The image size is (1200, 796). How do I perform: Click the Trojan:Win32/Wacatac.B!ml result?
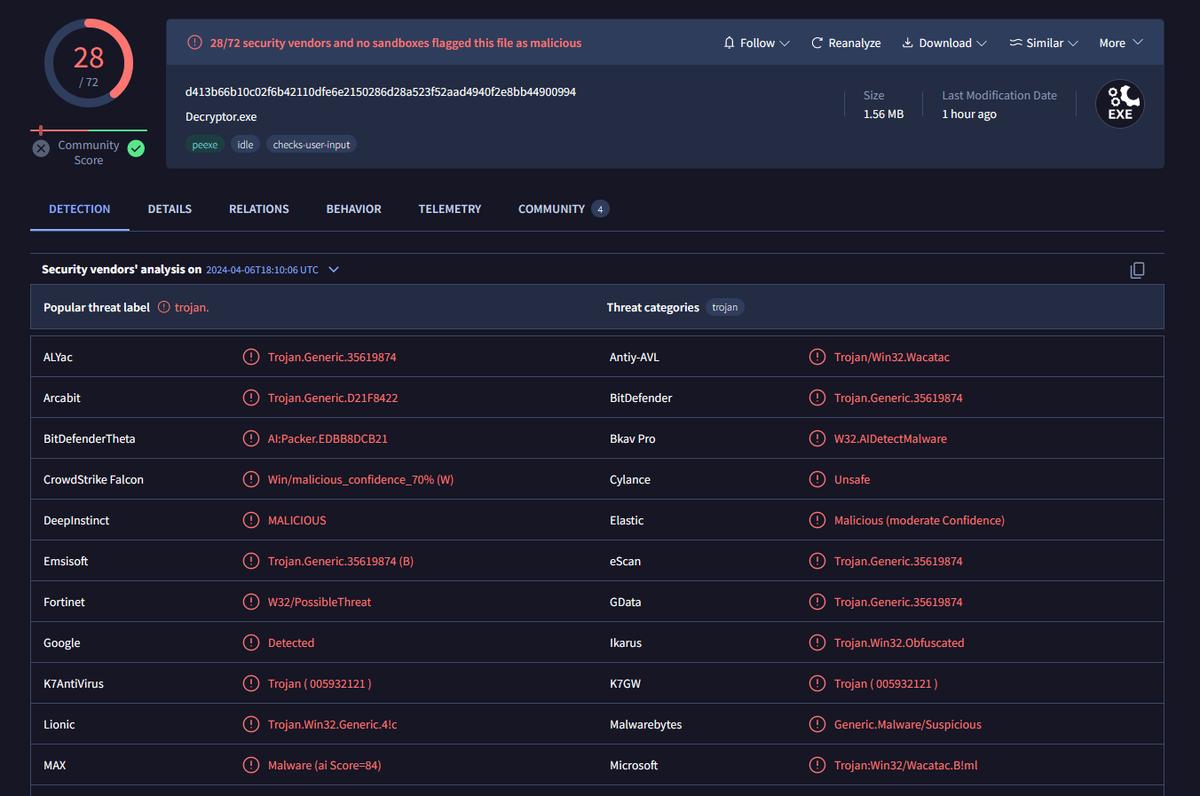906,766
